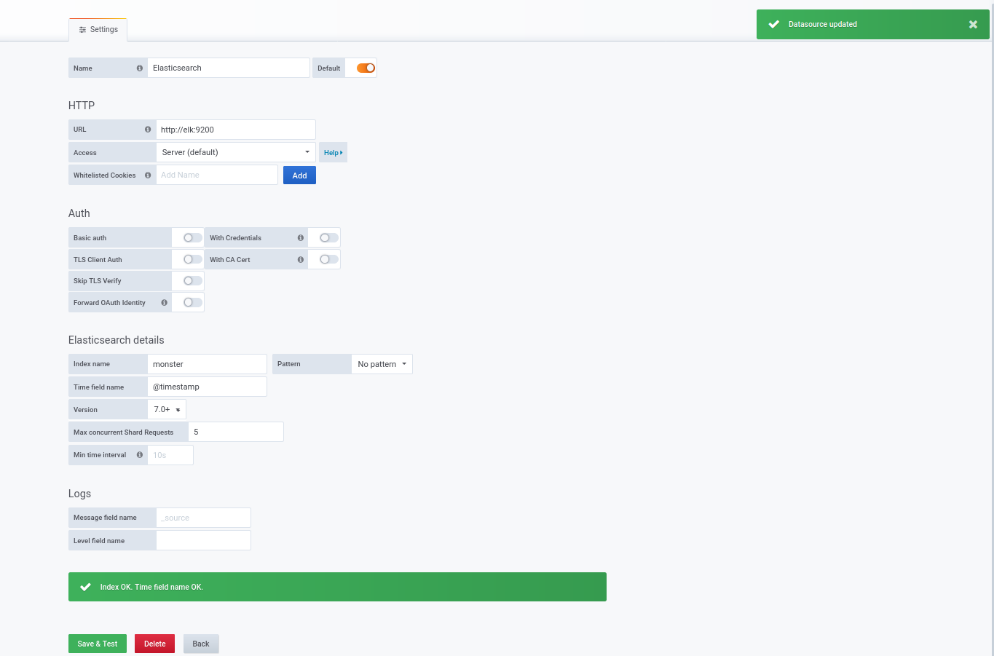Click the URL field info icon
The image size is (994, 656).
[148, 129]
